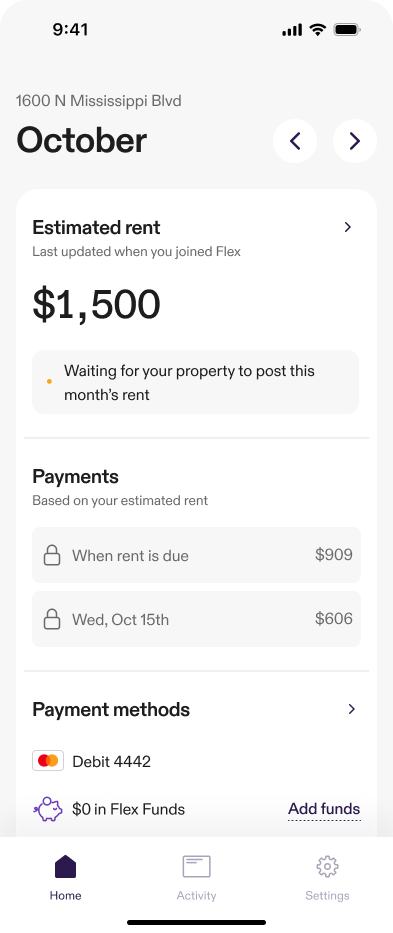
Task: Select the Wed, Oct 15th $606 payment
Action: pyautogui.click(x=196, y=619)
